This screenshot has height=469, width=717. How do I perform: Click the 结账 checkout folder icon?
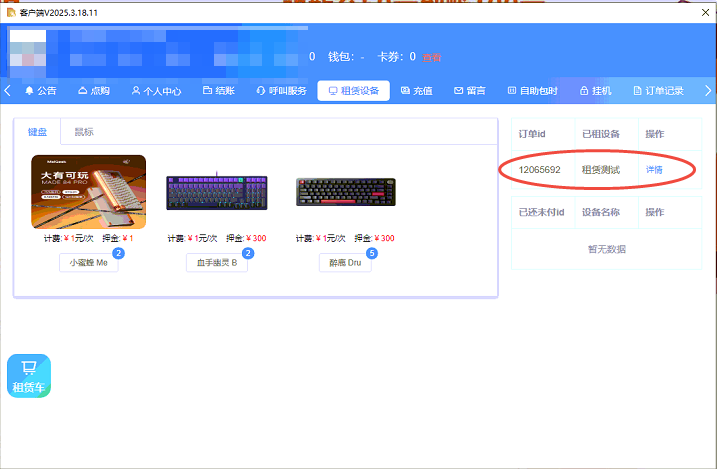pos(207,91)
